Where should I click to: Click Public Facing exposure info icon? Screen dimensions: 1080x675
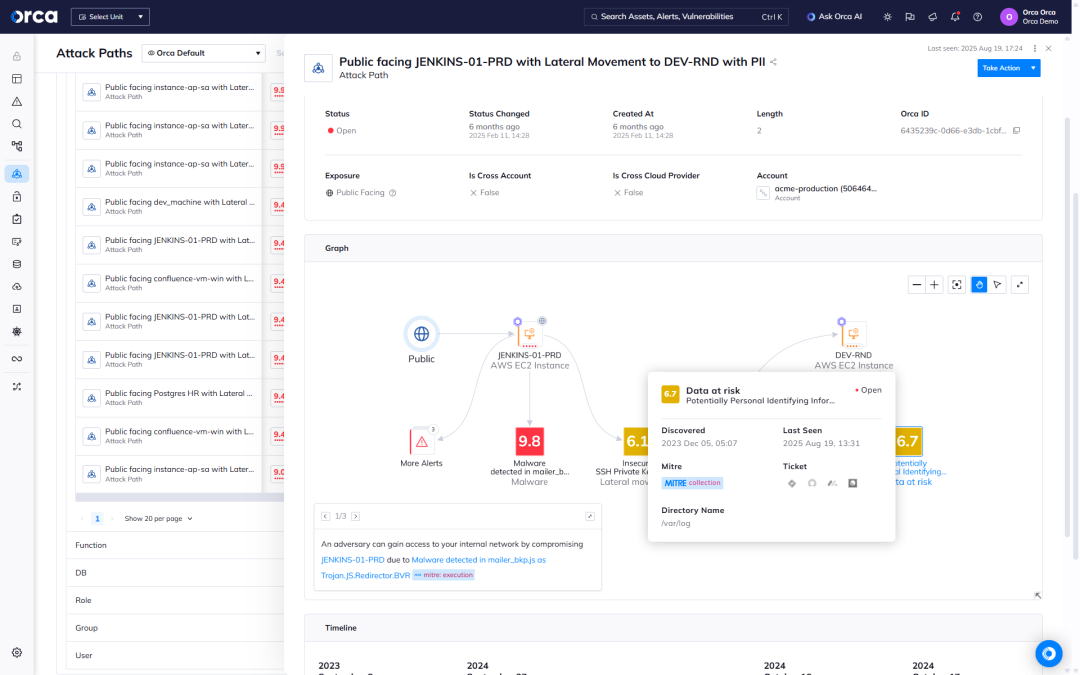393,193
